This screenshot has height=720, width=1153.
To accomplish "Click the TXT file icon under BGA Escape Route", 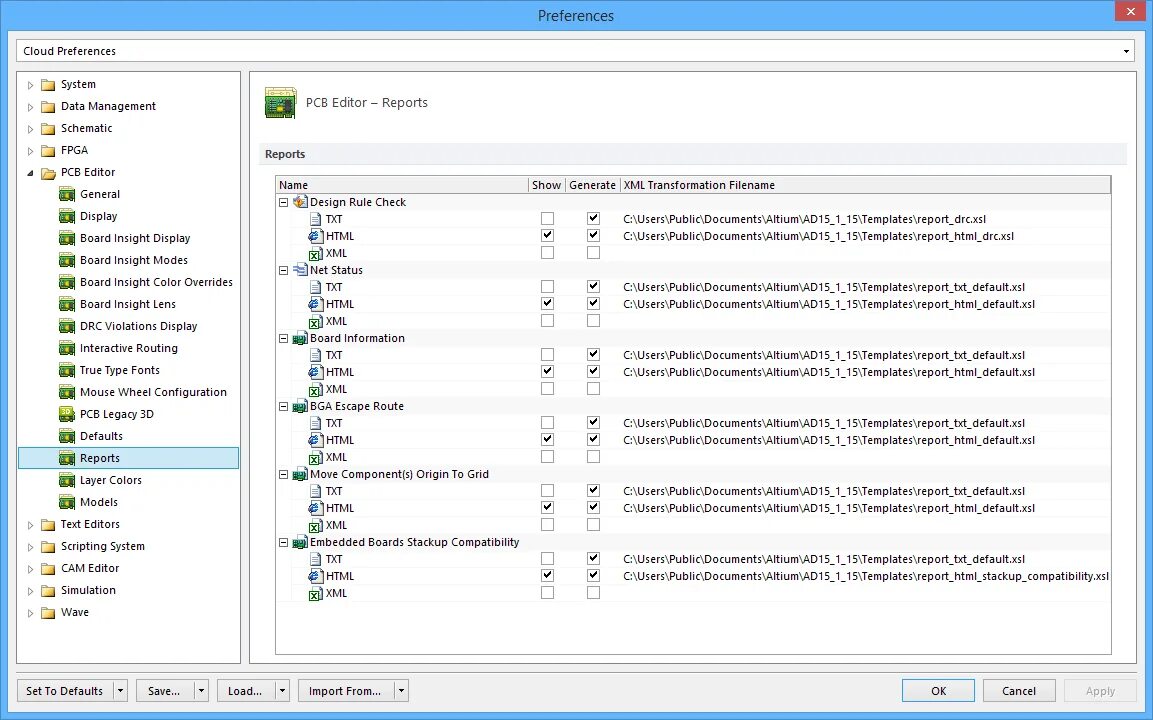I will point(317,423).
